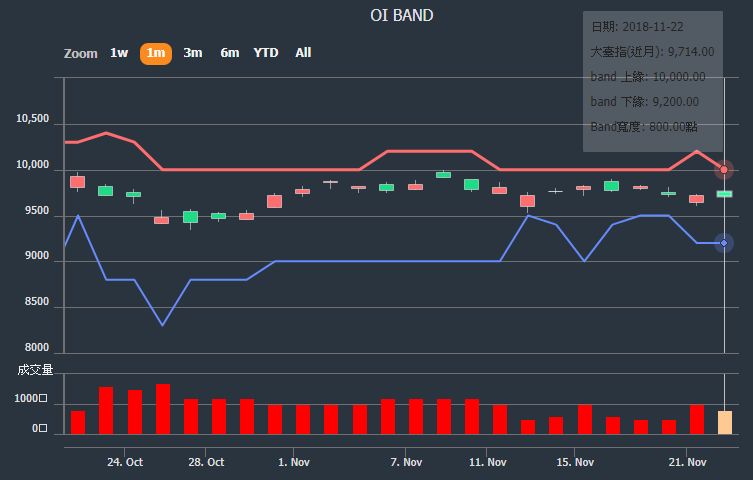The width and height of the screenshot is (753, 480).
Task: Show All data range
Action: click(x=303, y=53)
